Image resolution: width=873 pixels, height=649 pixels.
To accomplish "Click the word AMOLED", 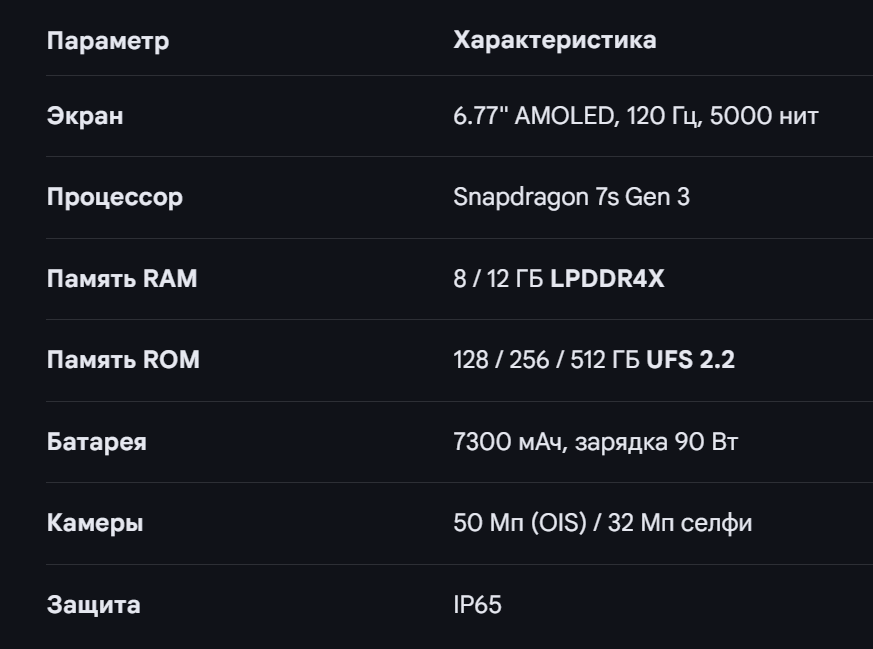I will [x=564, y=116].
